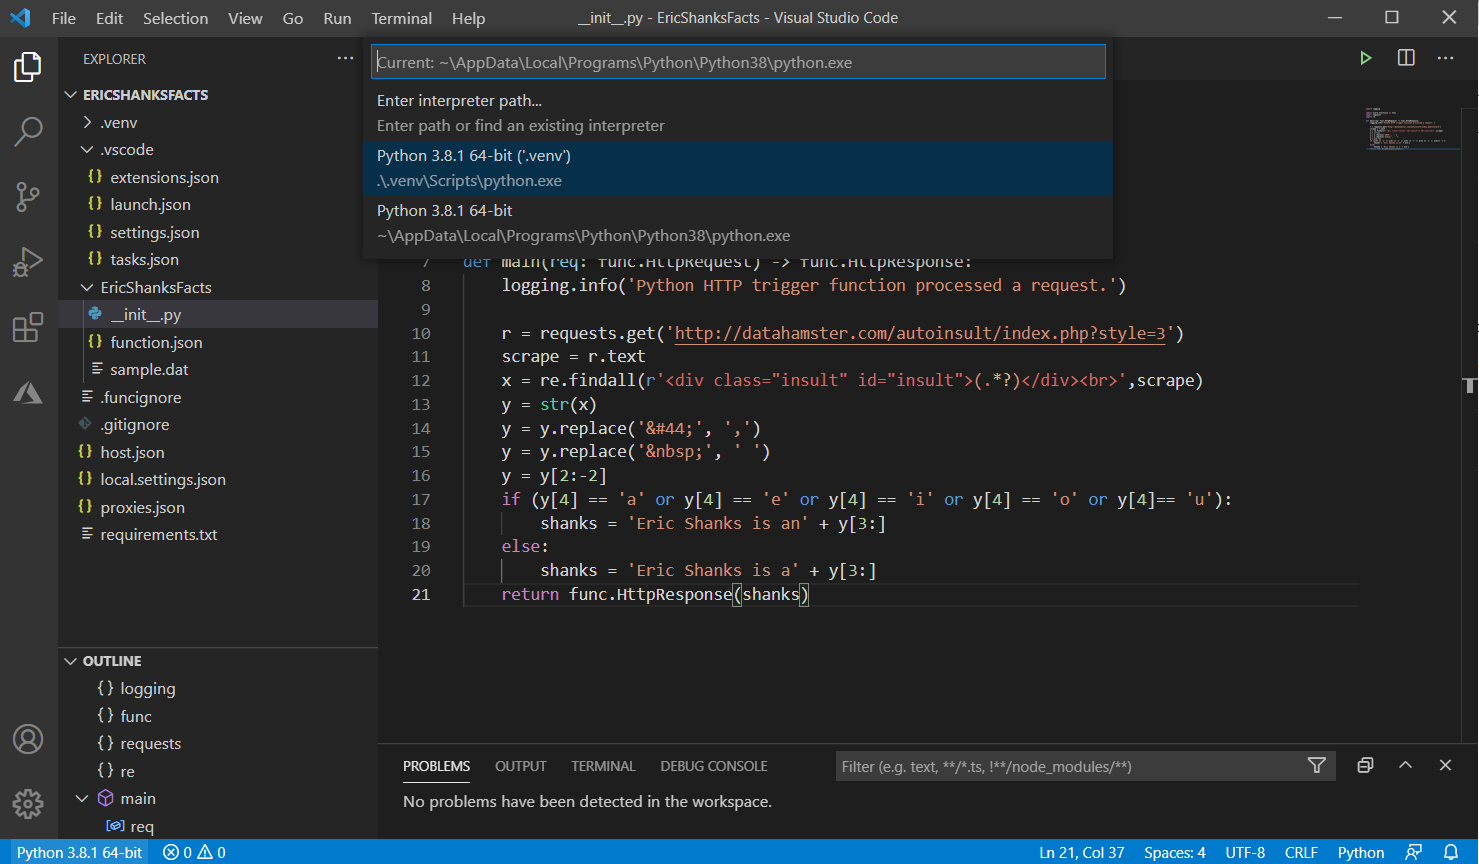Open the Terminal menu

401,18
